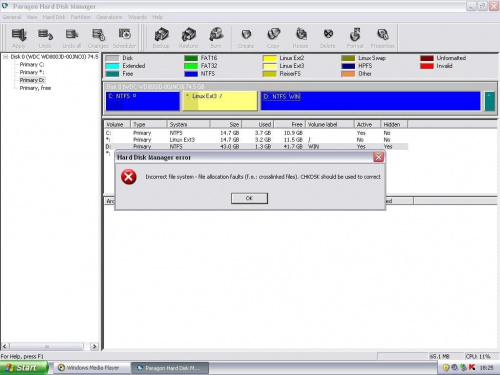Select Primary C: in the tree

[32, 64]
